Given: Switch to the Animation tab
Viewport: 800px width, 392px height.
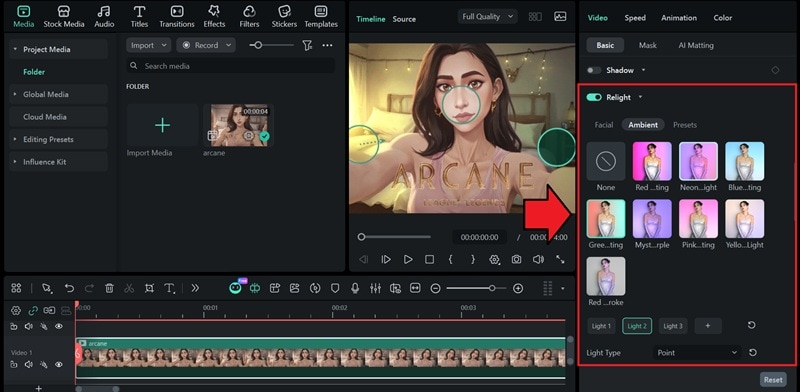Looking at the screenshot, I should pyautogui.click(x=679, y=18).
